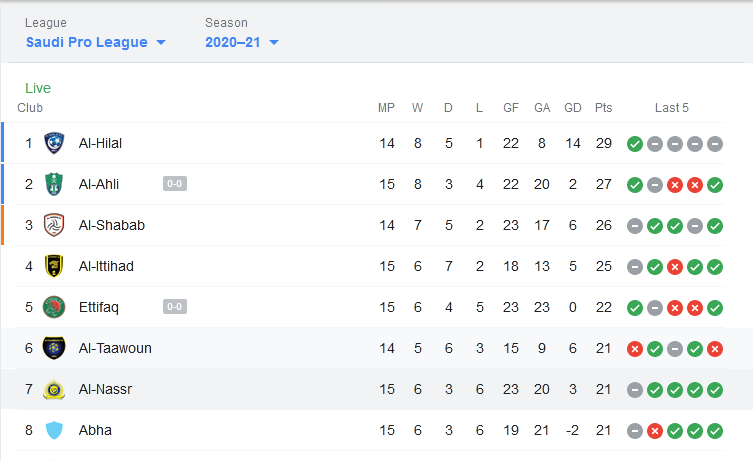Click the 0-0 live score badge beside Ettifaq
Screen dimensions: 753x460
tap(175, 307)
